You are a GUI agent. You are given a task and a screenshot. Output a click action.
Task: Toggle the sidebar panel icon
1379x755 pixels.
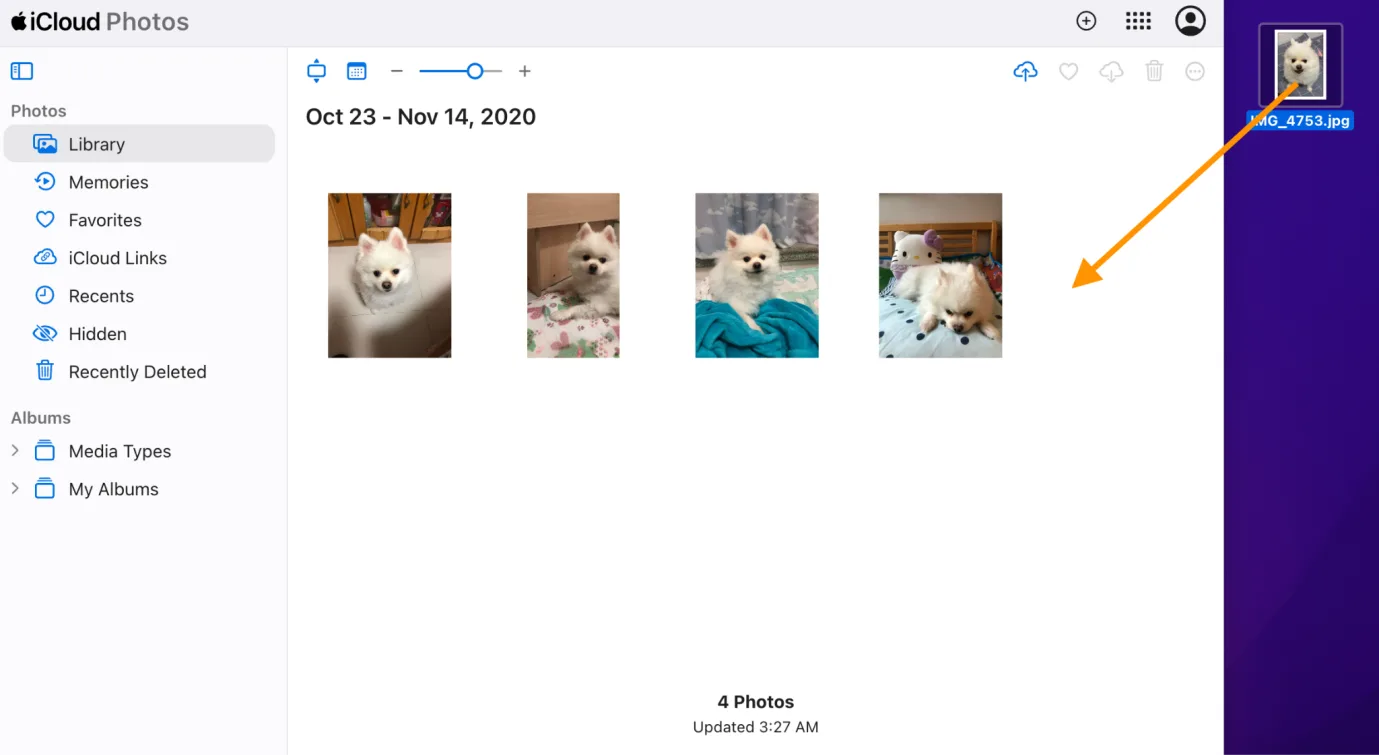click(x=22, y=71)
